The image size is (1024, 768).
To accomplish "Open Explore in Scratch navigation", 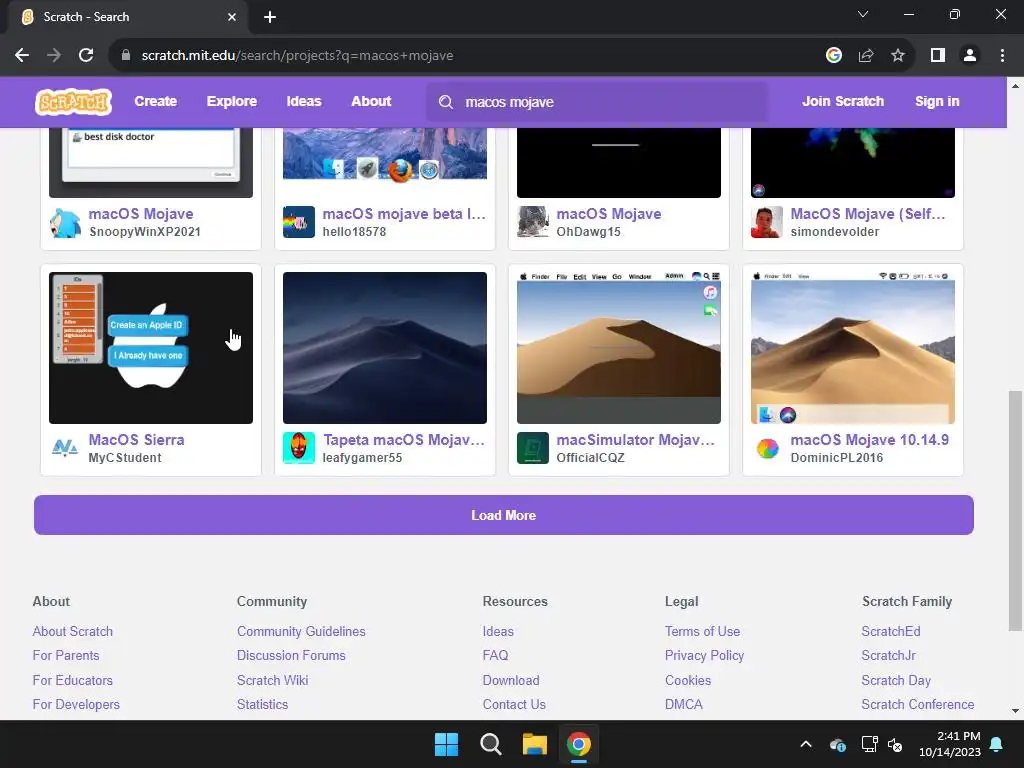I will [232, 101].
